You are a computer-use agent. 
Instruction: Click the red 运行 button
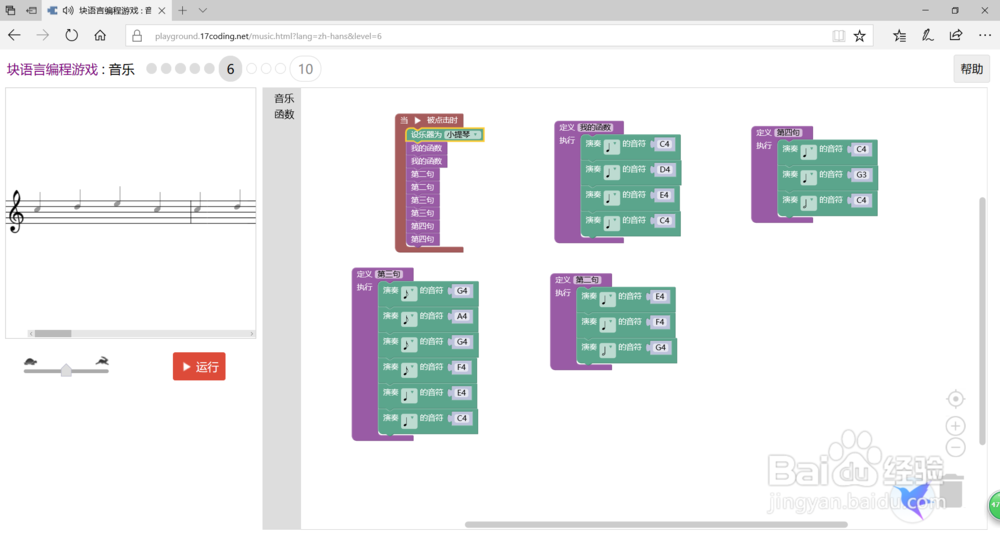[199, 366]
